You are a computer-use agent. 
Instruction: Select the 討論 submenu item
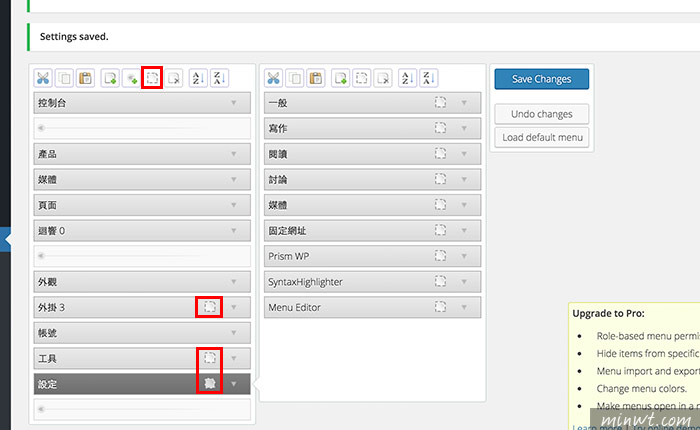(373, 180)
